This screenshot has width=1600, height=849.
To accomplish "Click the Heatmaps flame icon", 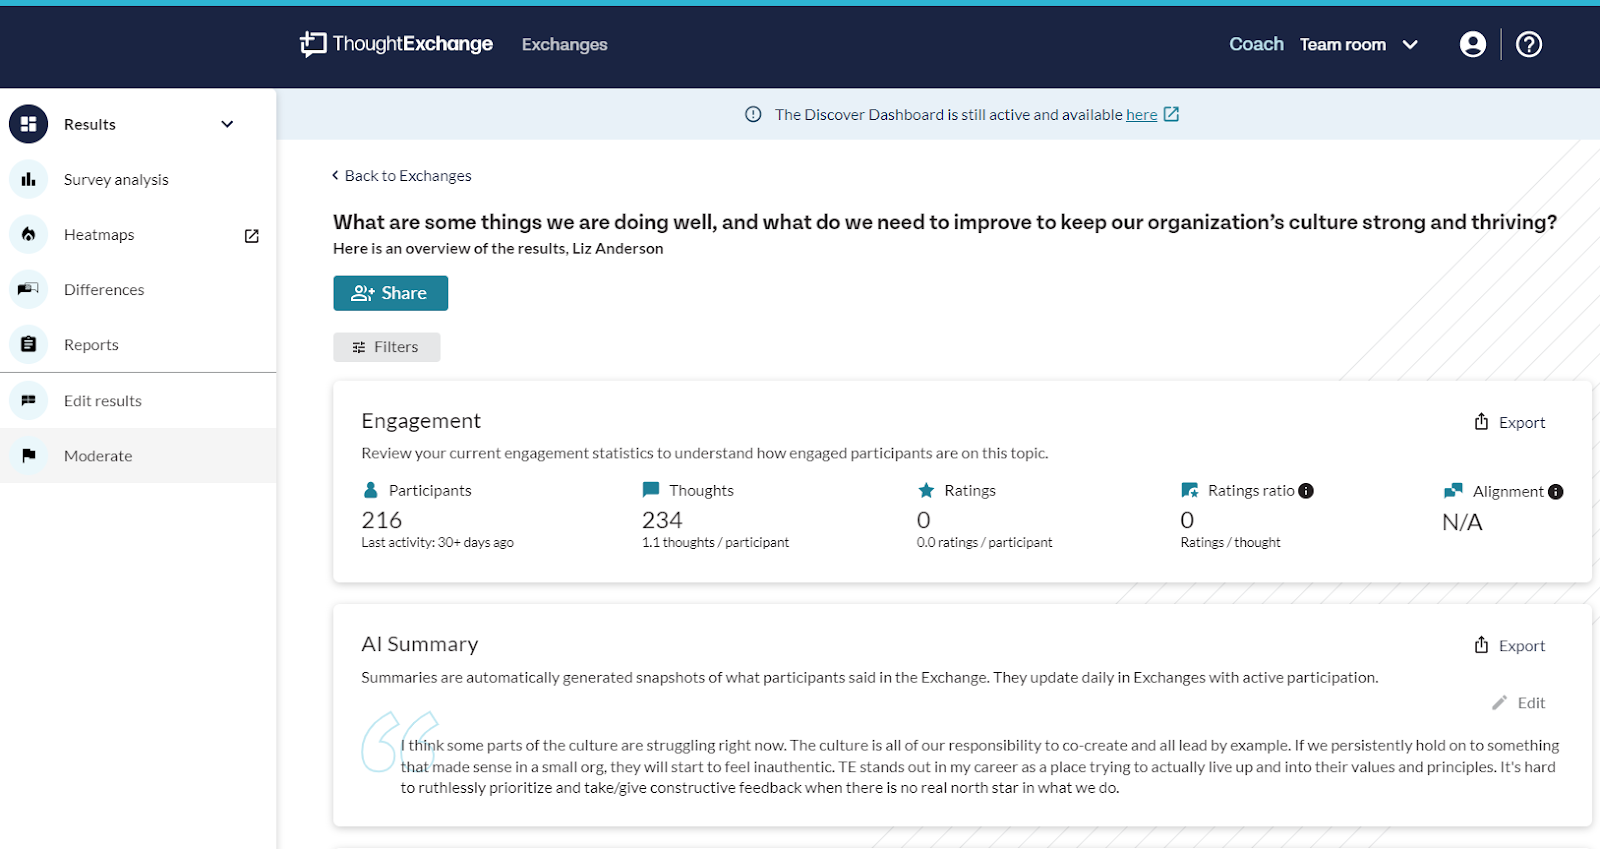I will pyautogui.click(x=28, y=234).
